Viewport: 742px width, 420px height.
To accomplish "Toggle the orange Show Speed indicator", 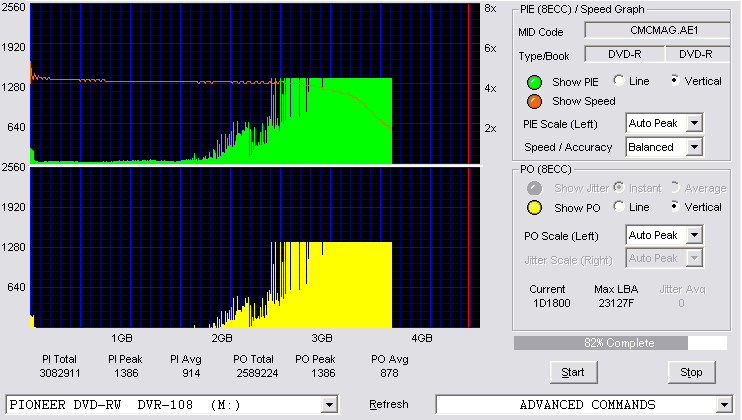I will [534, 101].
